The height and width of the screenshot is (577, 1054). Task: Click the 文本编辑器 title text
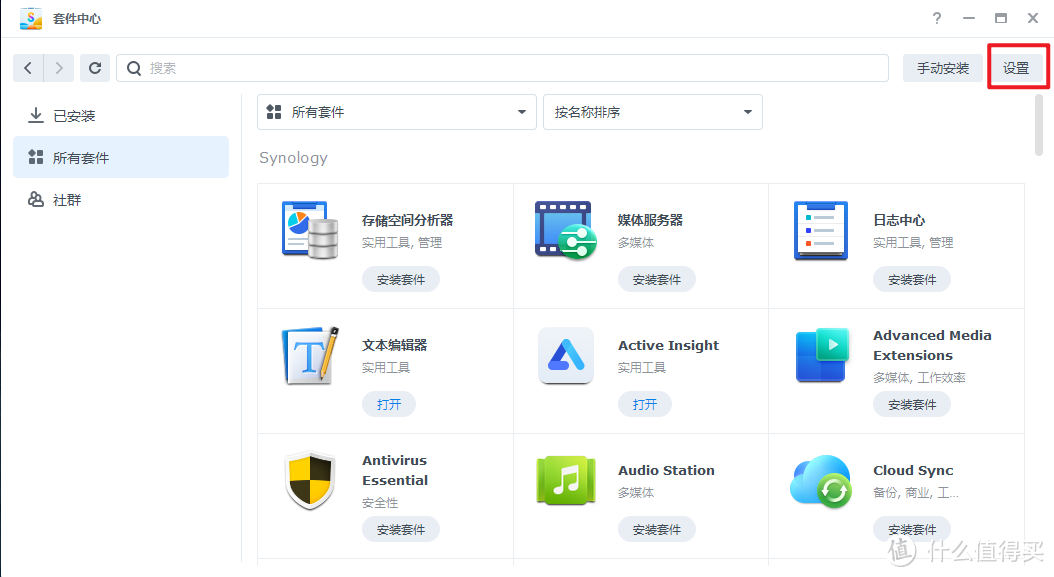coord(395,345)
